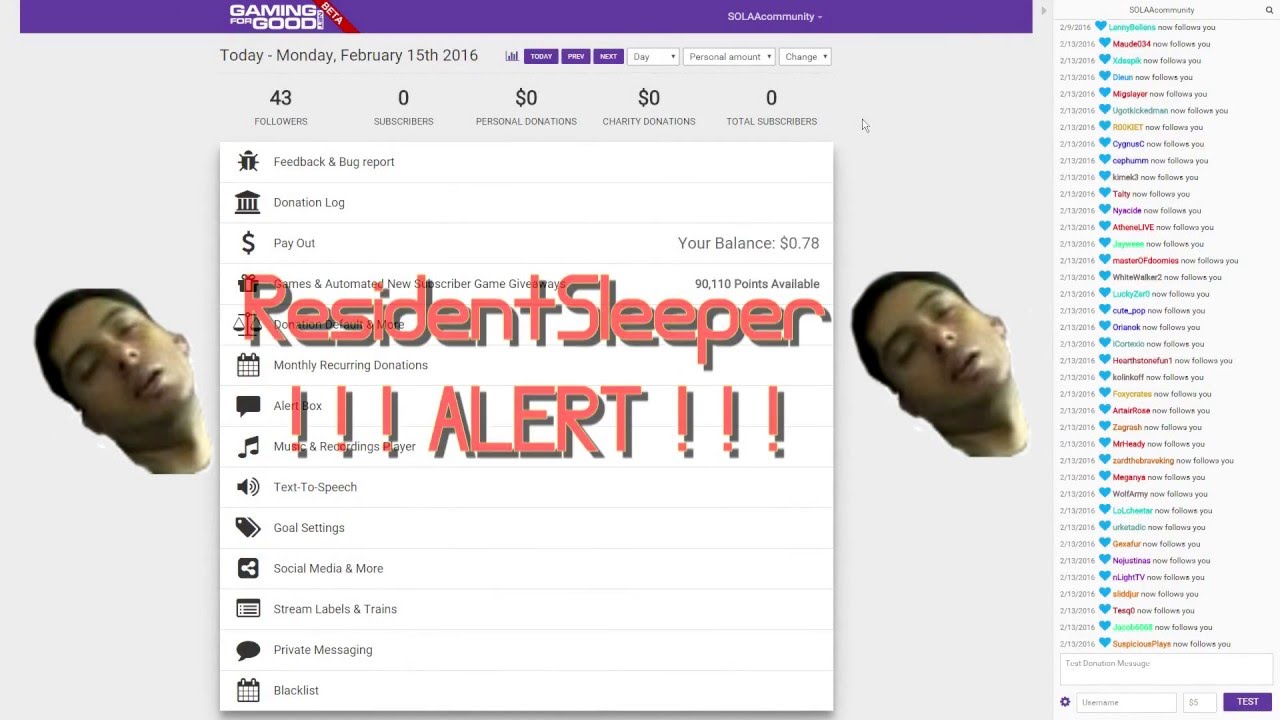This screenshot has width=1280, height=720.
Task: Click follower name nLightTV
Action: (x=1129, y=577)
